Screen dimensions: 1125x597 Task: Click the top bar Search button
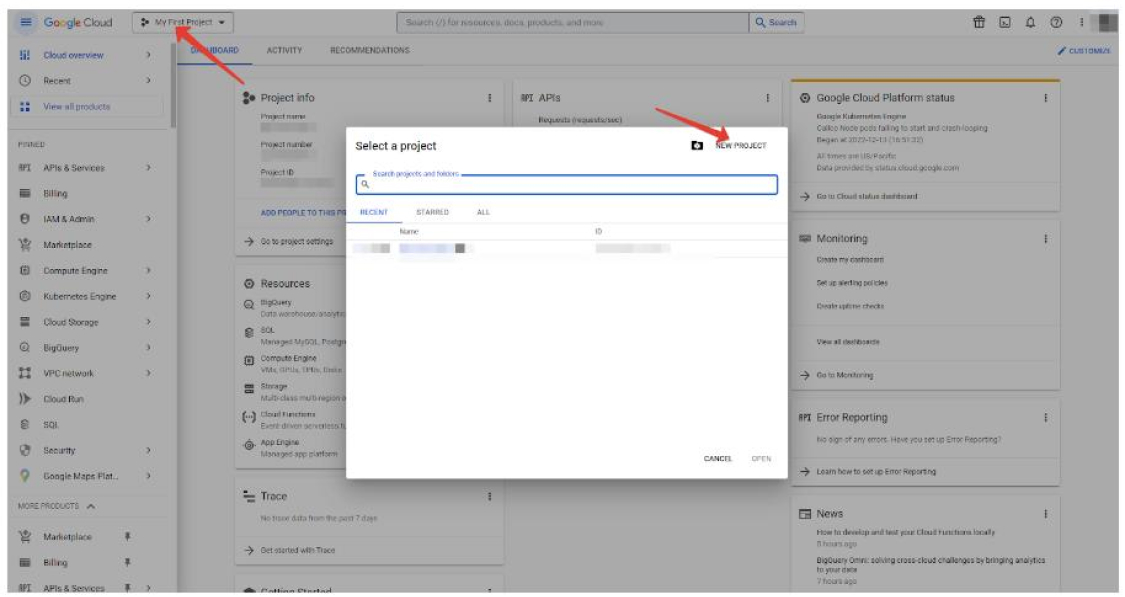776,22
